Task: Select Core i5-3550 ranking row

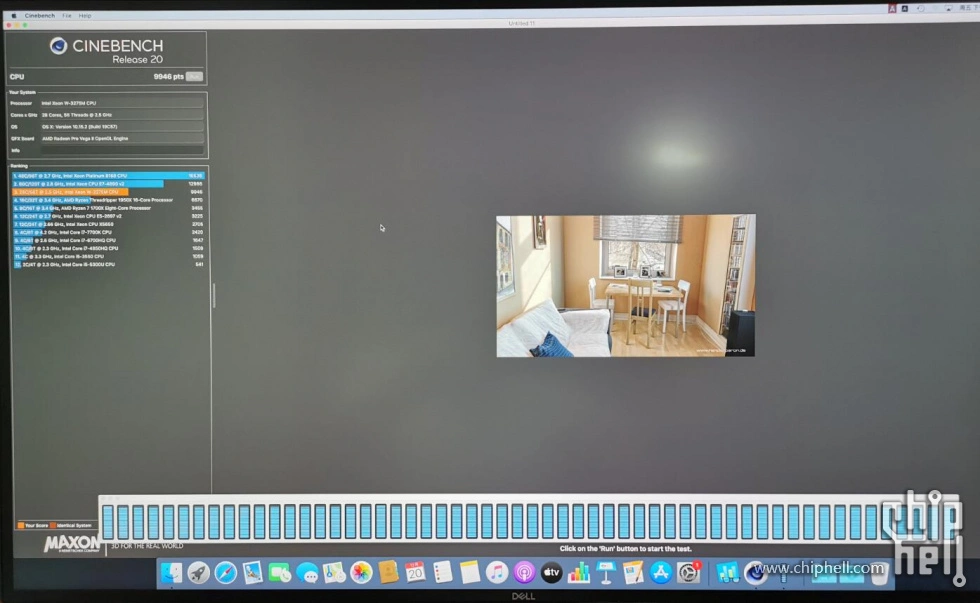Action: pos(109,256)
